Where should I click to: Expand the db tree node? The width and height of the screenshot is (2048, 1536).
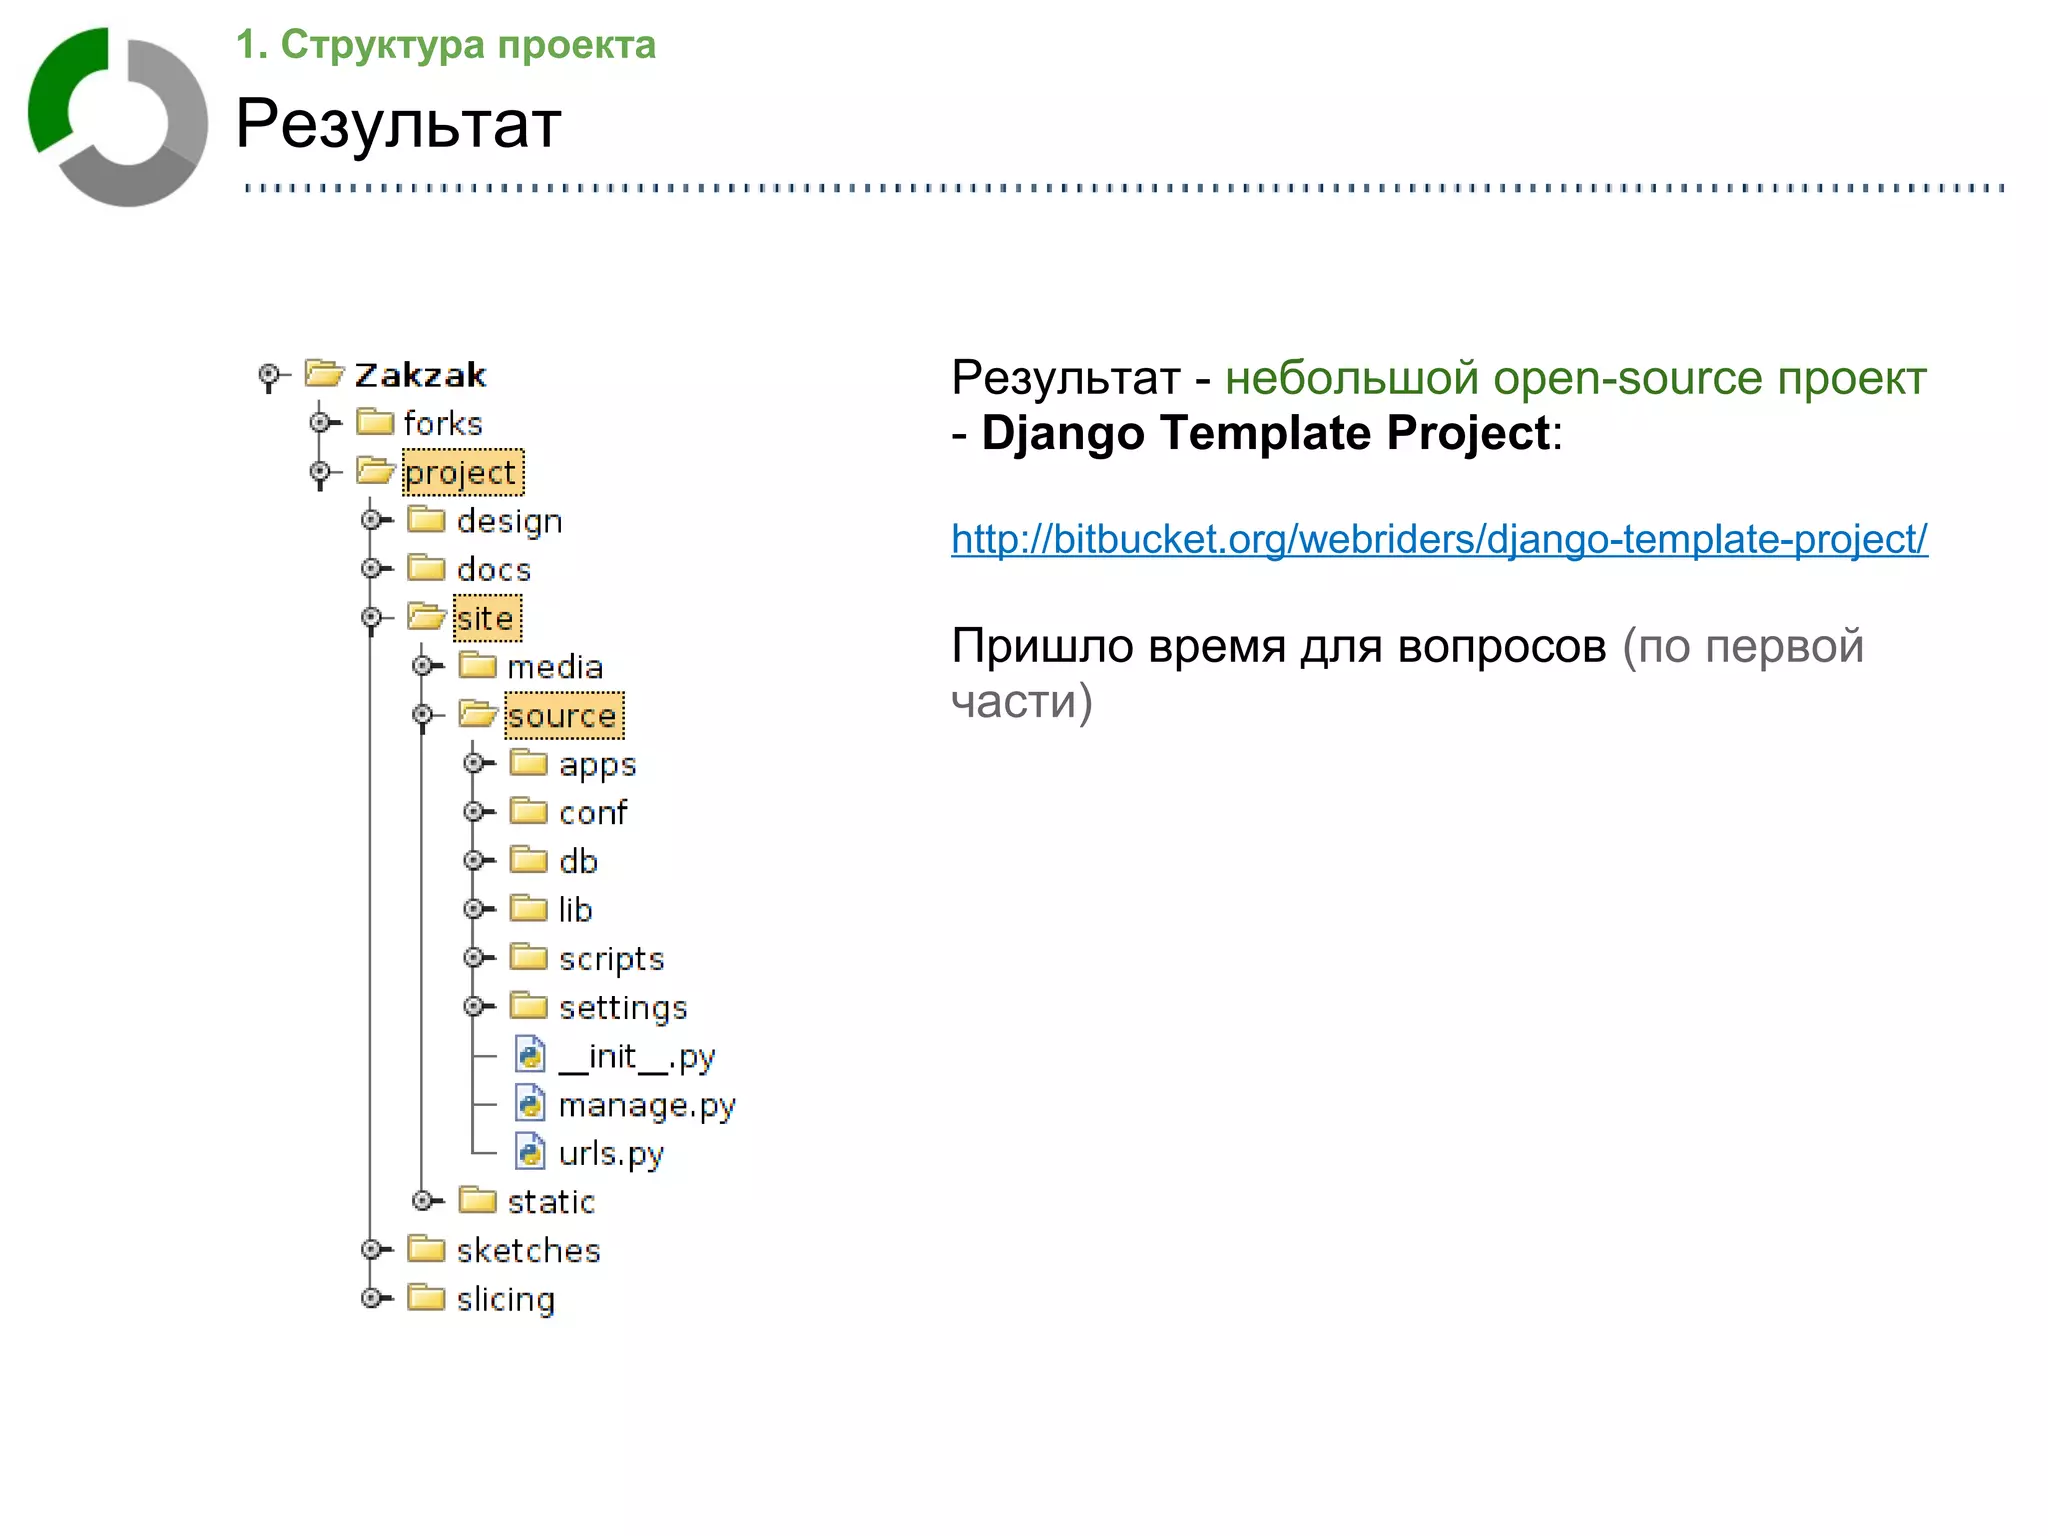[473, 860]
